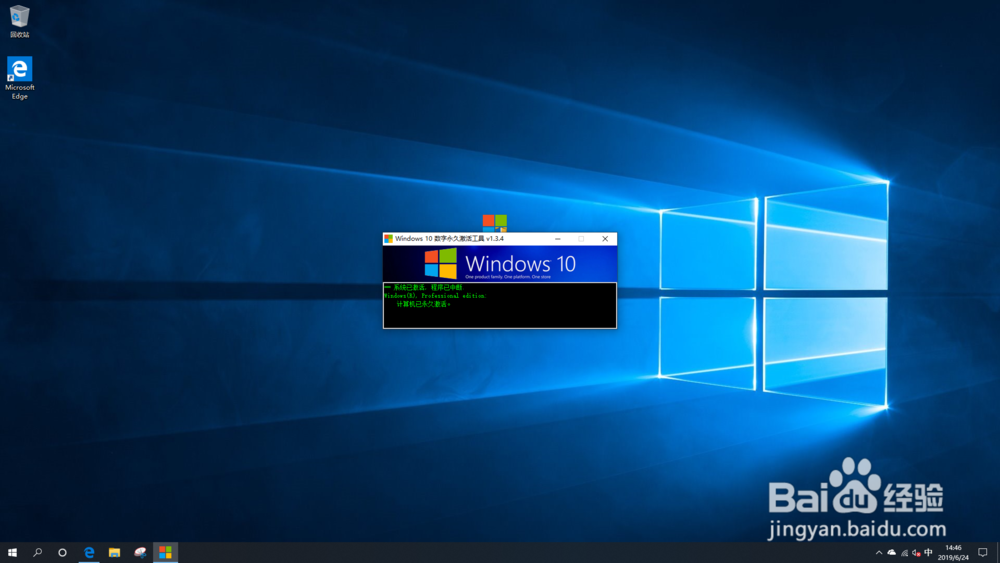Click the activation tool v1.3.4 title text
1000x563 pixels.
click(449, 238)
